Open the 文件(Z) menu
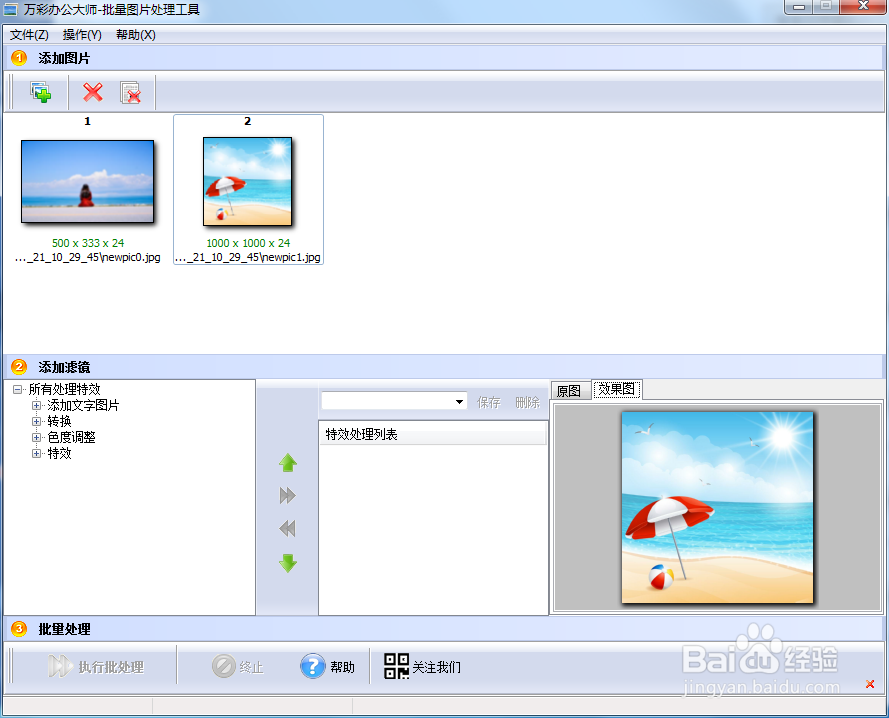 [29, 35]
